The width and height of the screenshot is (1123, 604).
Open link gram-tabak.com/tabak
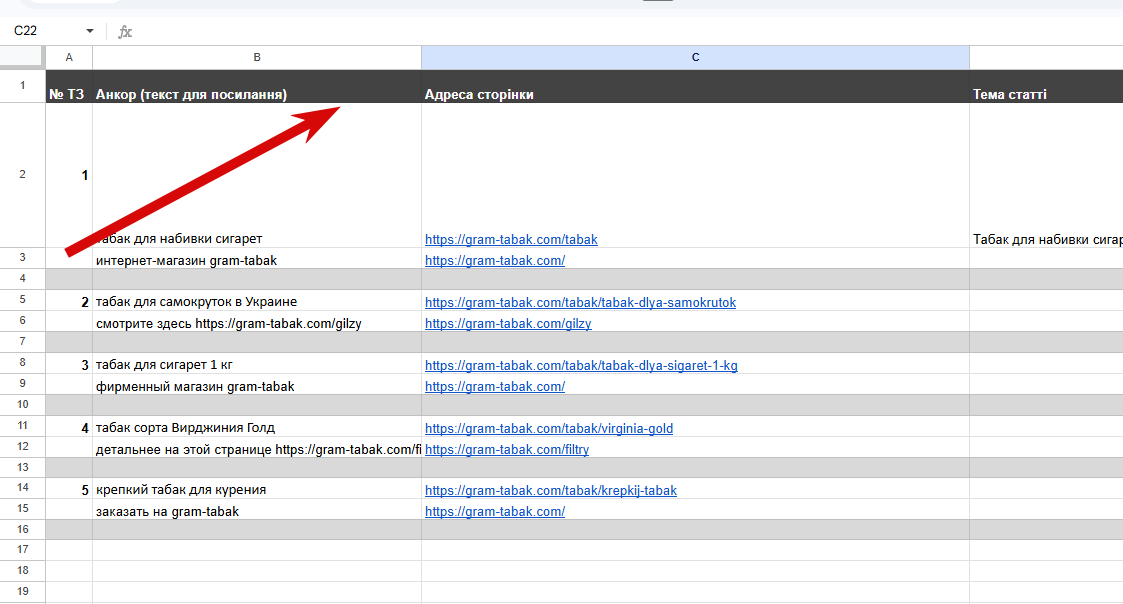pyautogui.click(x=511, y=239)
